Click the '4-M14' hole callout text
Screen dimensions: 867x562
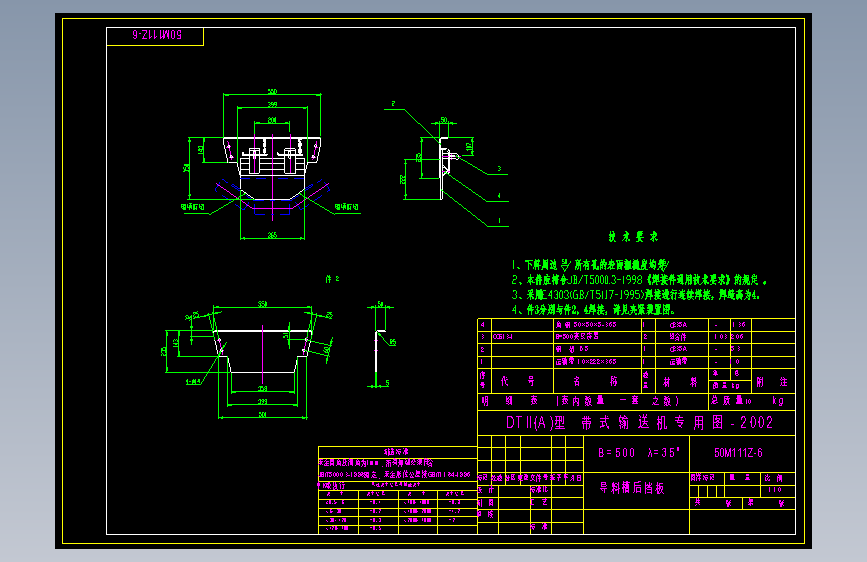tap(193, 382)
